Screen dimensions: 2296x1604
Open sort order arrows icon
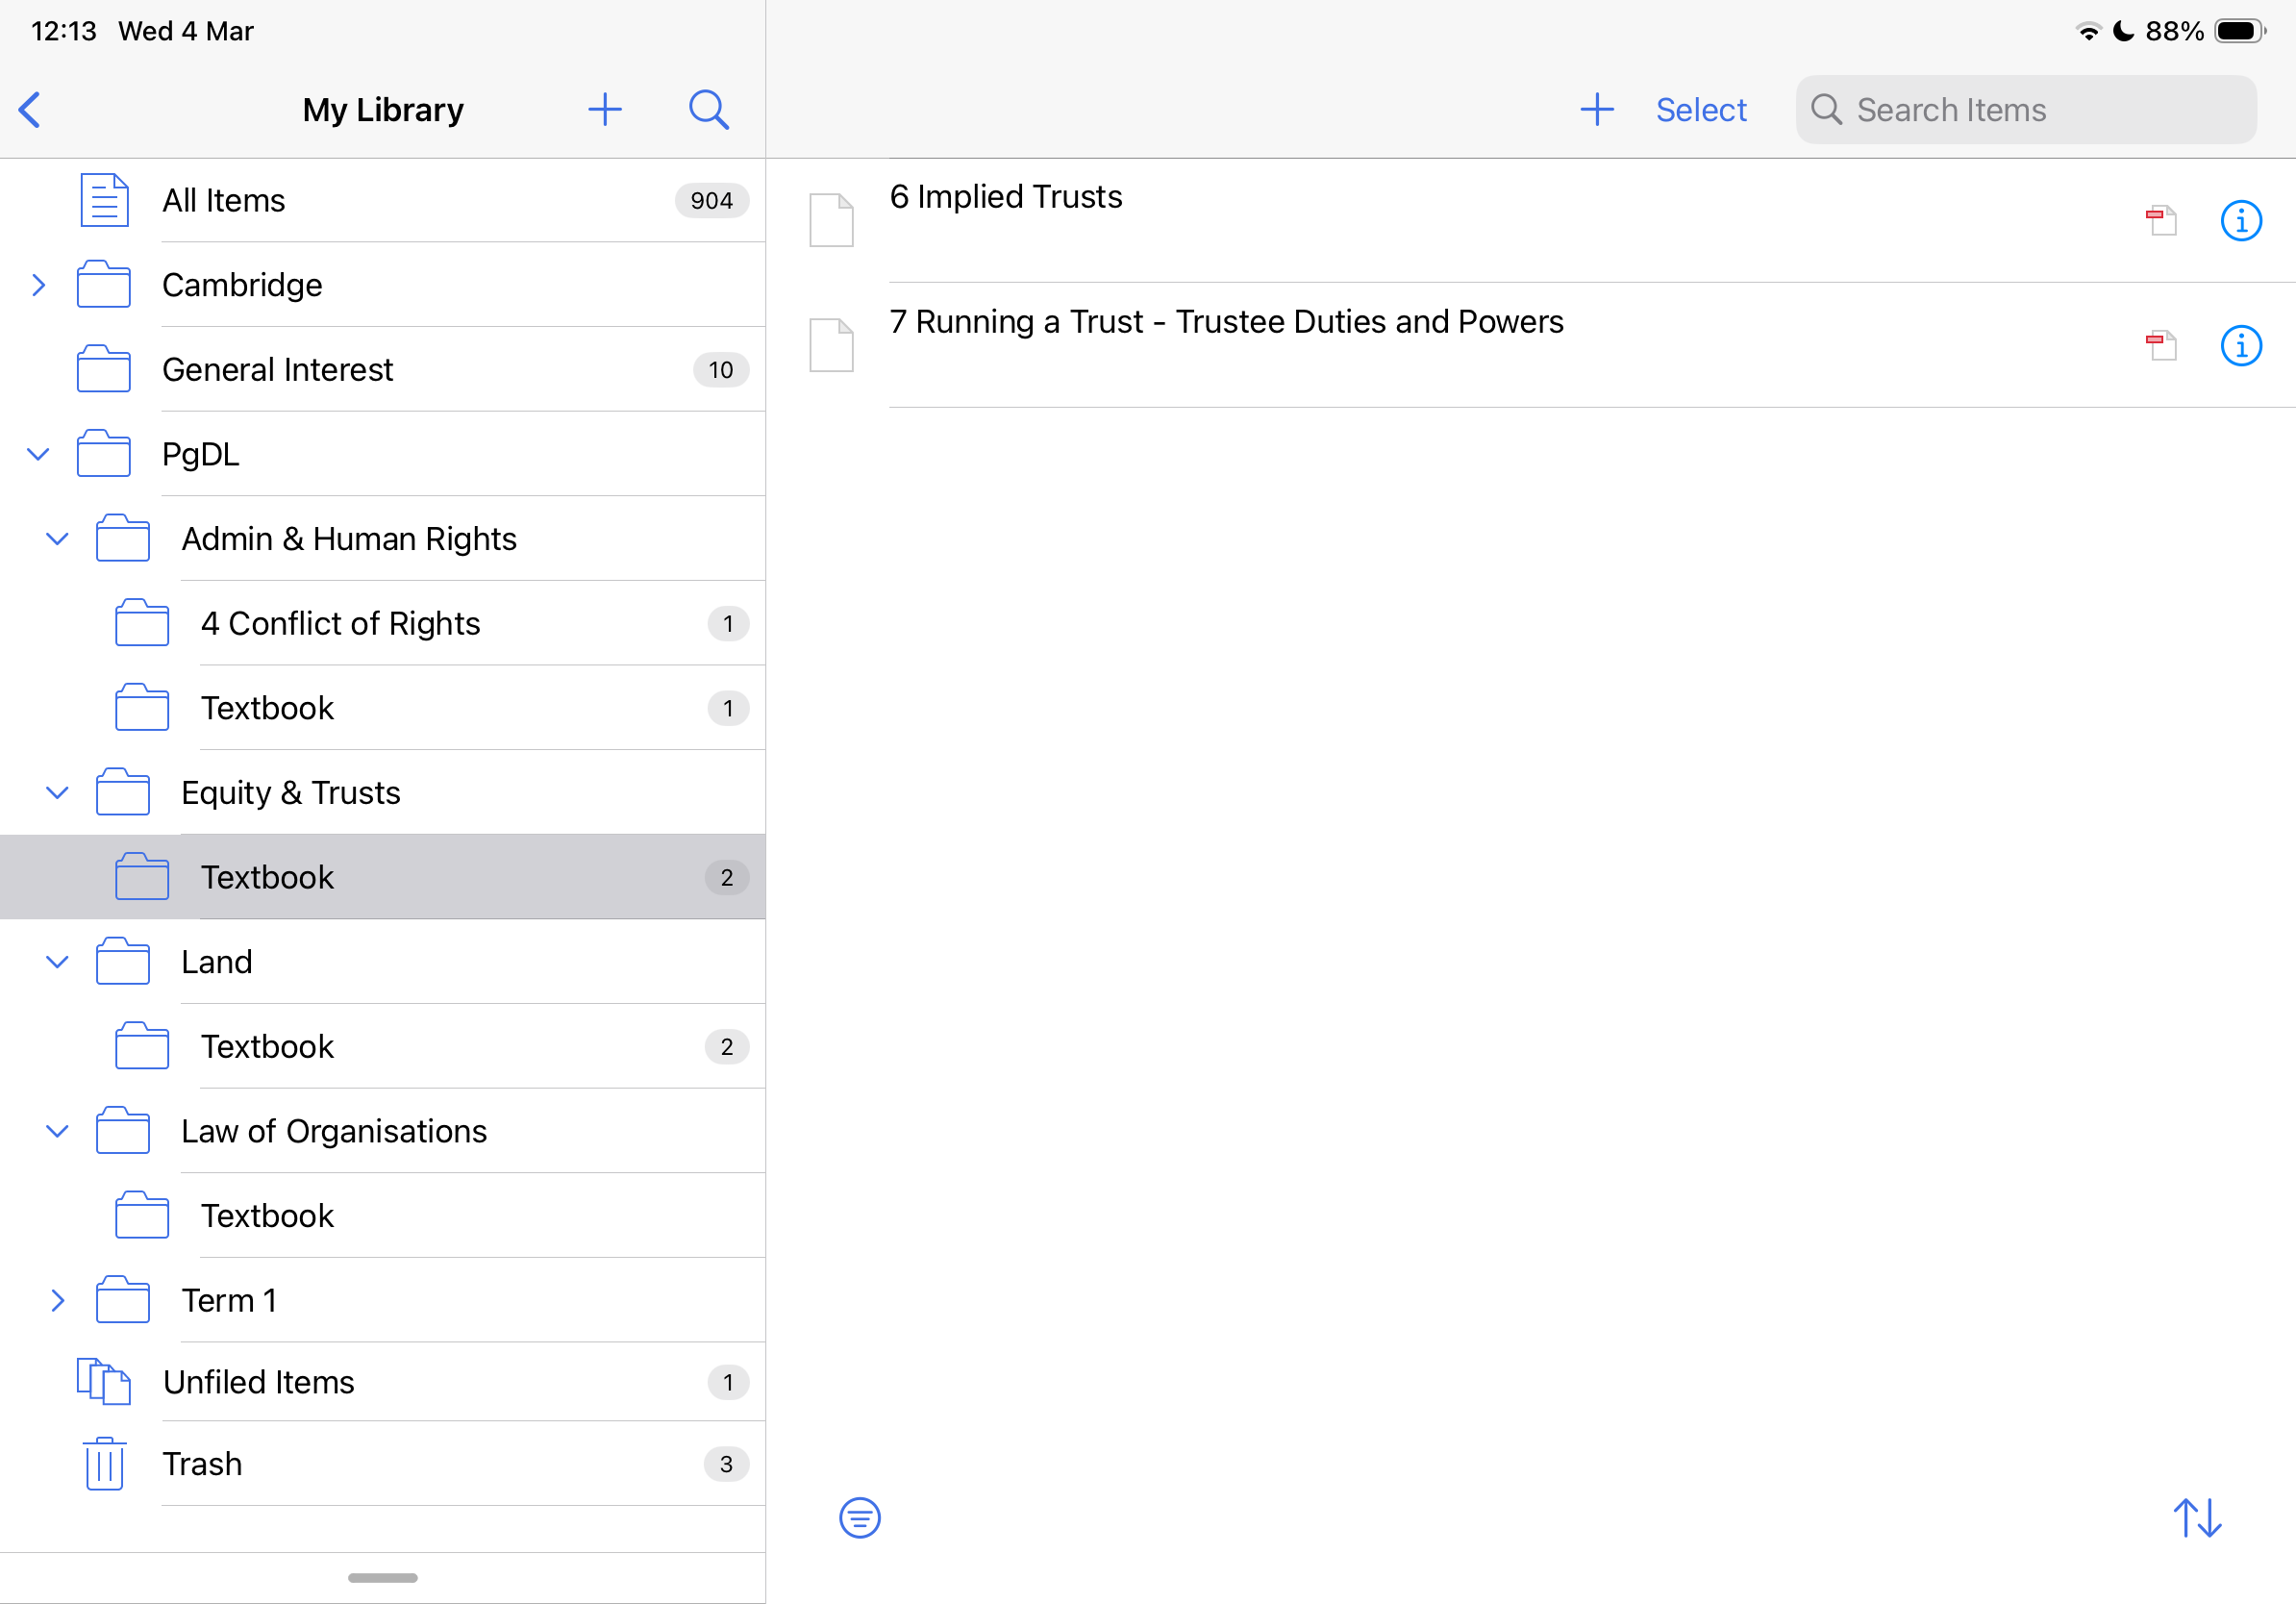coord(2197,1517)
